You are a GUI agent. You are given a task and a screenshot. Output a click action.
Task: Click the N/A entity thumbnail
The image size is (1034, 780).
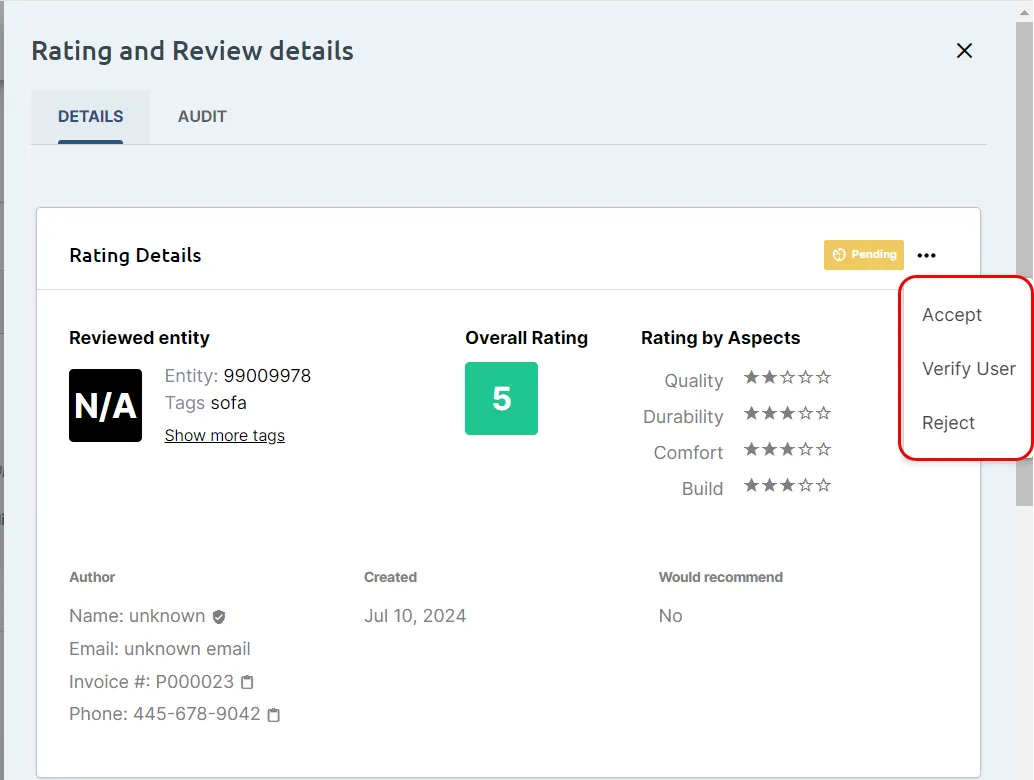[106, 405]
